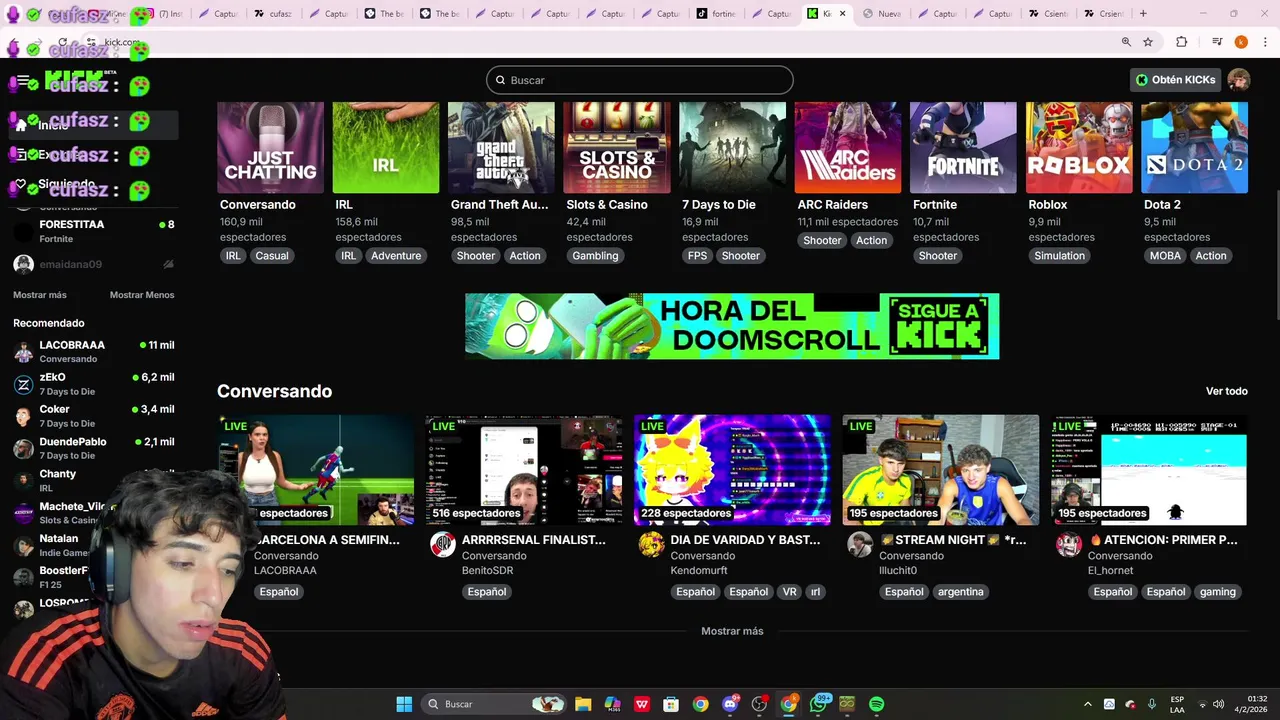1280x720 pixels.
Task: Click Ver todo for Conversando
Action: (x=1227, y=391)
